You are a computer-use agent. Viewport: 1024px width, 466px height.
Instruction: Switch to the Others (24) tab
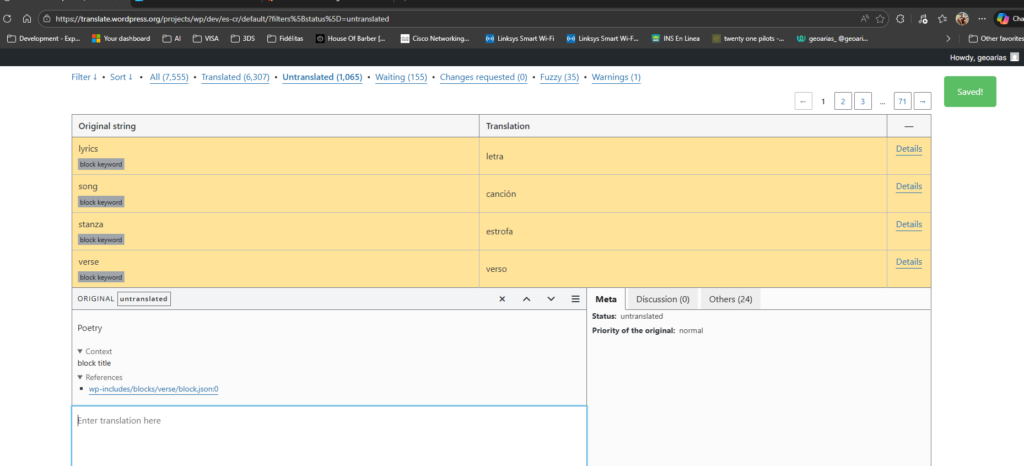[x=730, y=299]
